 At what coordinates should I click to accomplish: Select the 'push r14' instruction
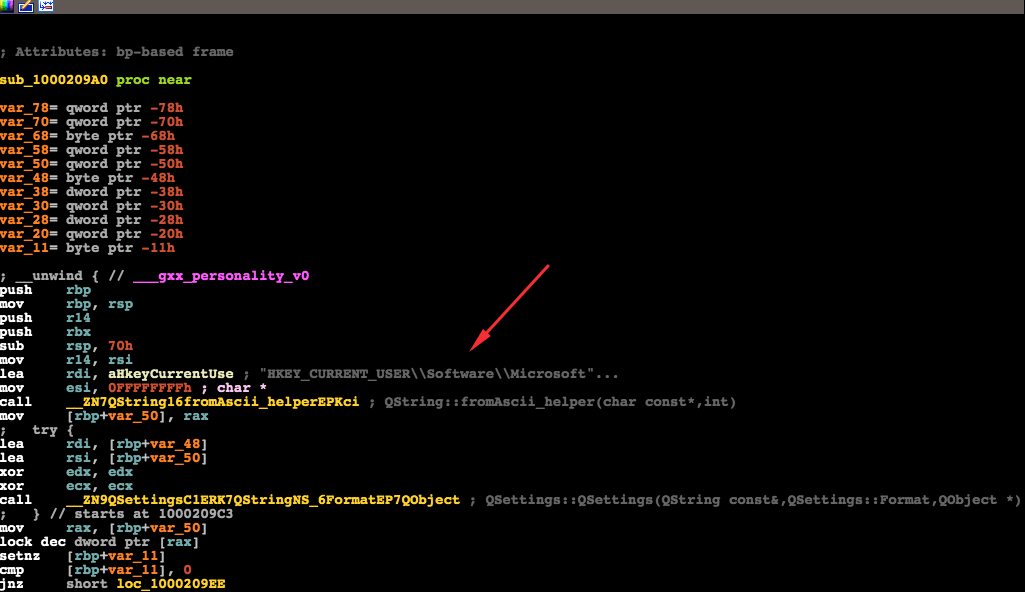pos(46,318)
